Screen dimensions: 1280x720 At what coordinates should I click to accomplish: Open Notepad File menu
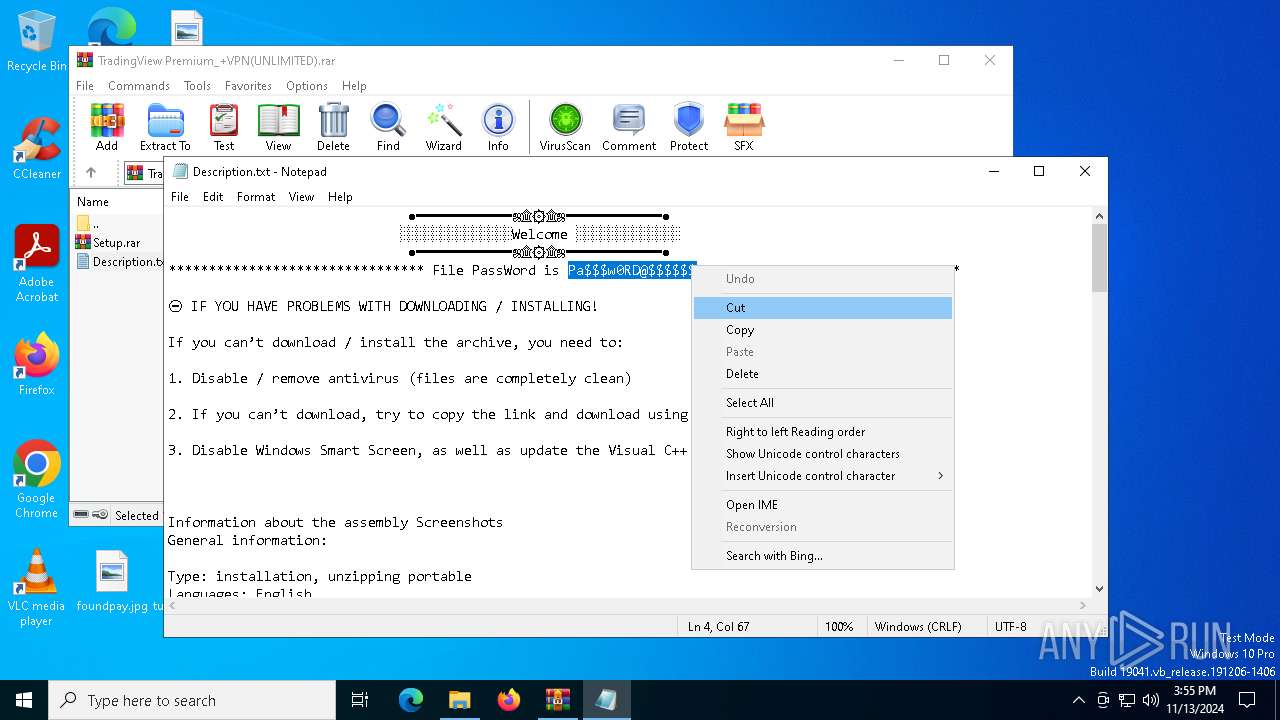pos(180,197)
